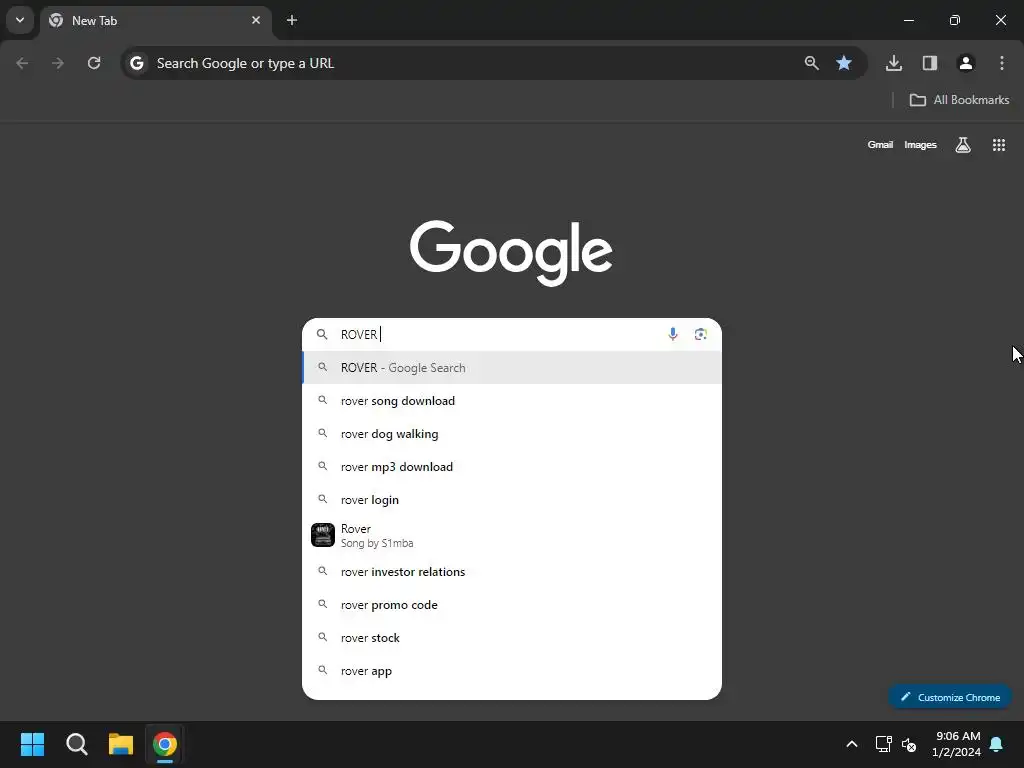The image size is (1024, 768).
Task: Open network status tray icon
Action: pyautogui.click(x=884, y=744)
